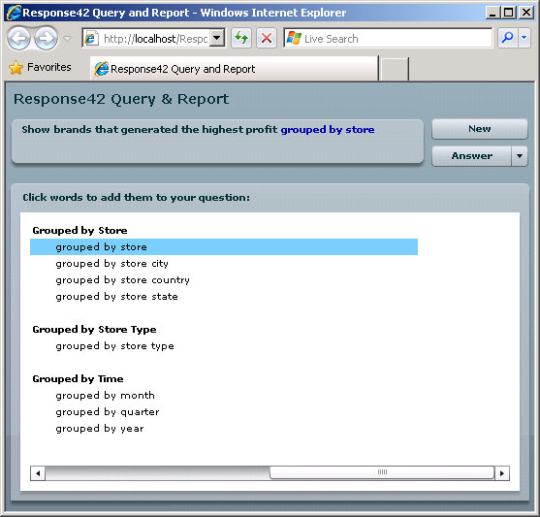
Task: Add 'grouped by month' to question
Action: tap(105, 395)
